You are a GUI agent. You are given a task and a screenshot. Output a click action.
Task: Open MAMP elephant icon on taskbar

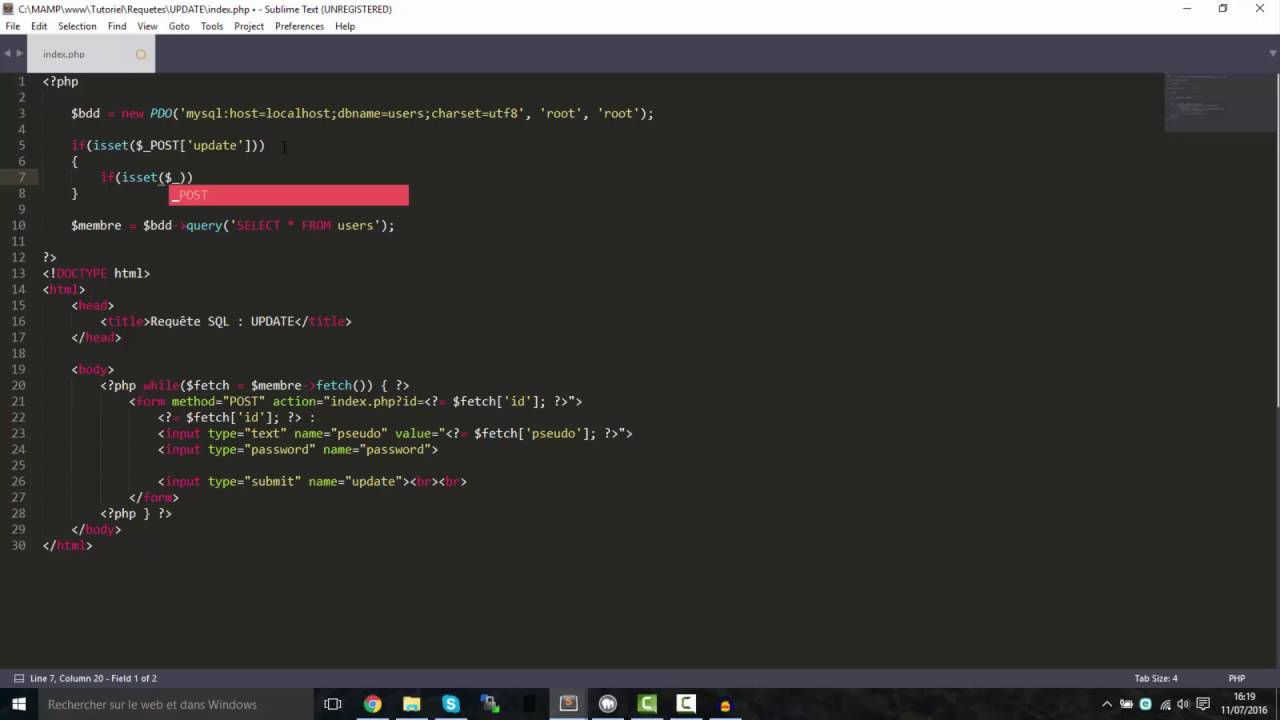pyautogui.click(x=607, y=704)
